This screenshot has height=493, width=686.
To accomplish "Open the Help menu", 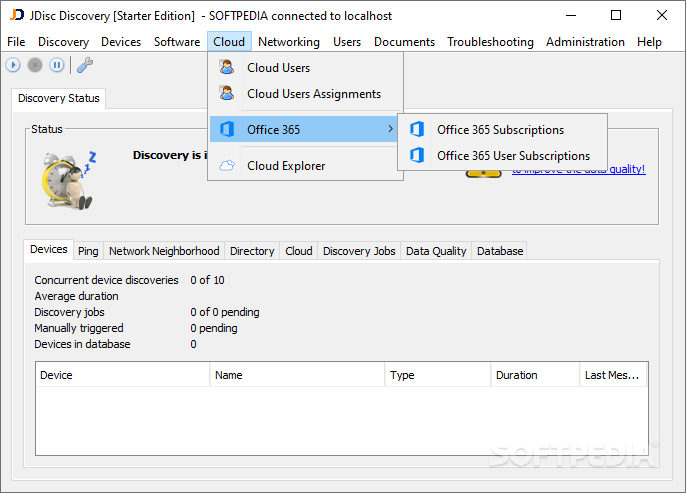I will [649, 42].
